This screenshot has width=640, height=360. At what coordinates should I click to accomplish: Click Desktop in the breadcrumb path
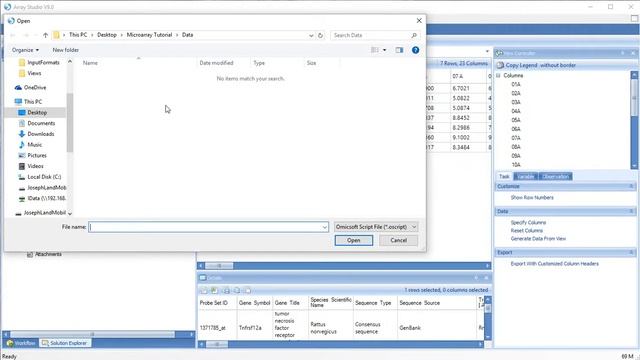107,35
